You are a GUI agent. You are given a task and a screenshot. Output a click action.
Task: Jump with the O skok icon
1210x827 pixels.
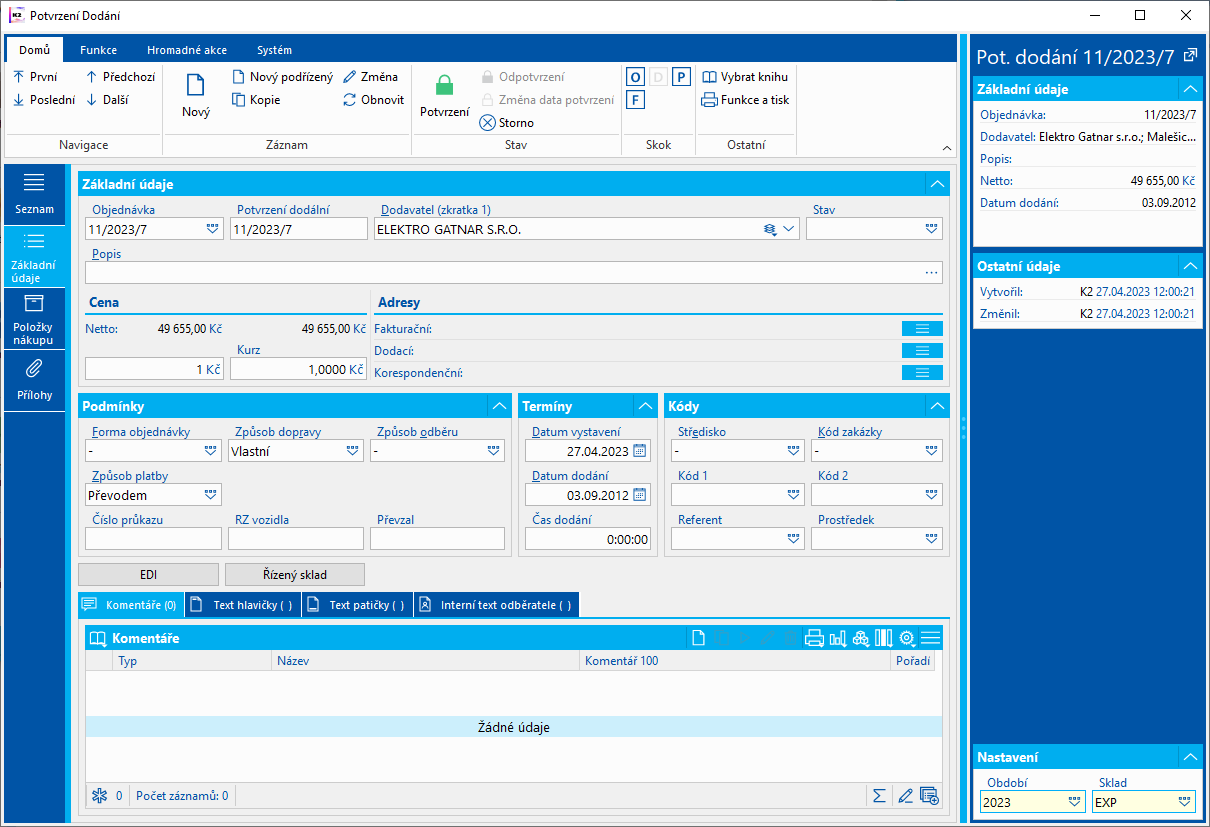(x=635, y=77)
